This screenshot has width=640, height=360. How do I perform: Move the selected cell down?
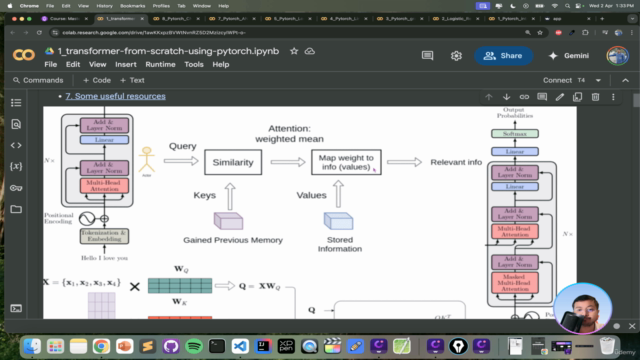[507, 97]
